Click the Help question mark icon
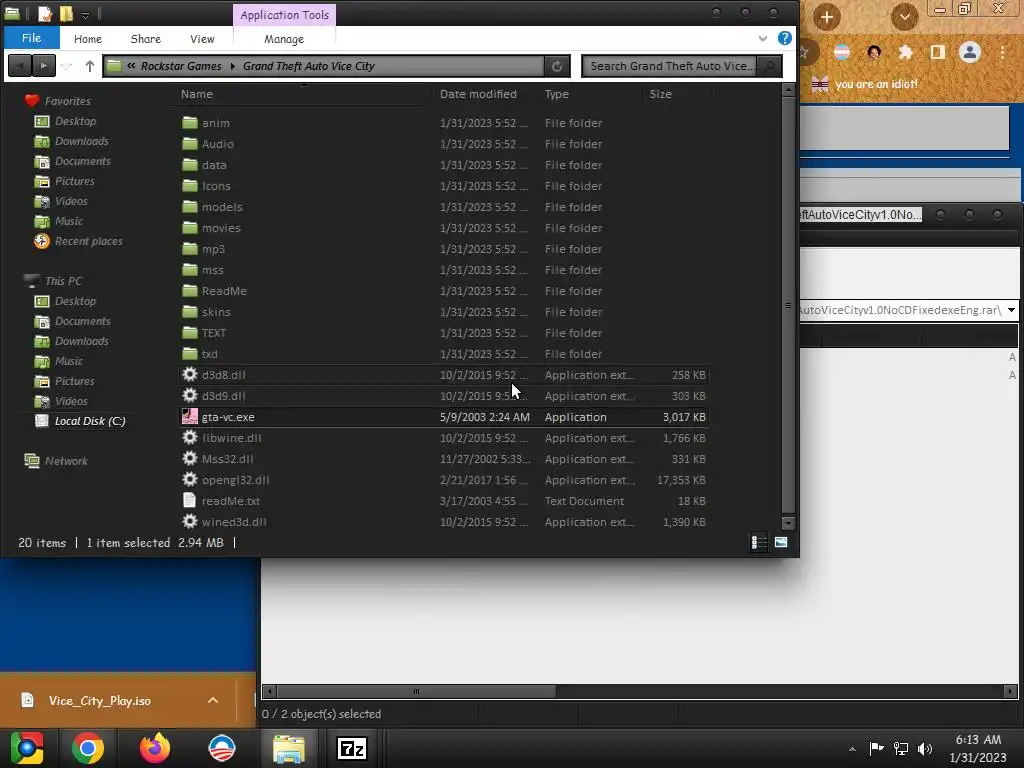 784,38
